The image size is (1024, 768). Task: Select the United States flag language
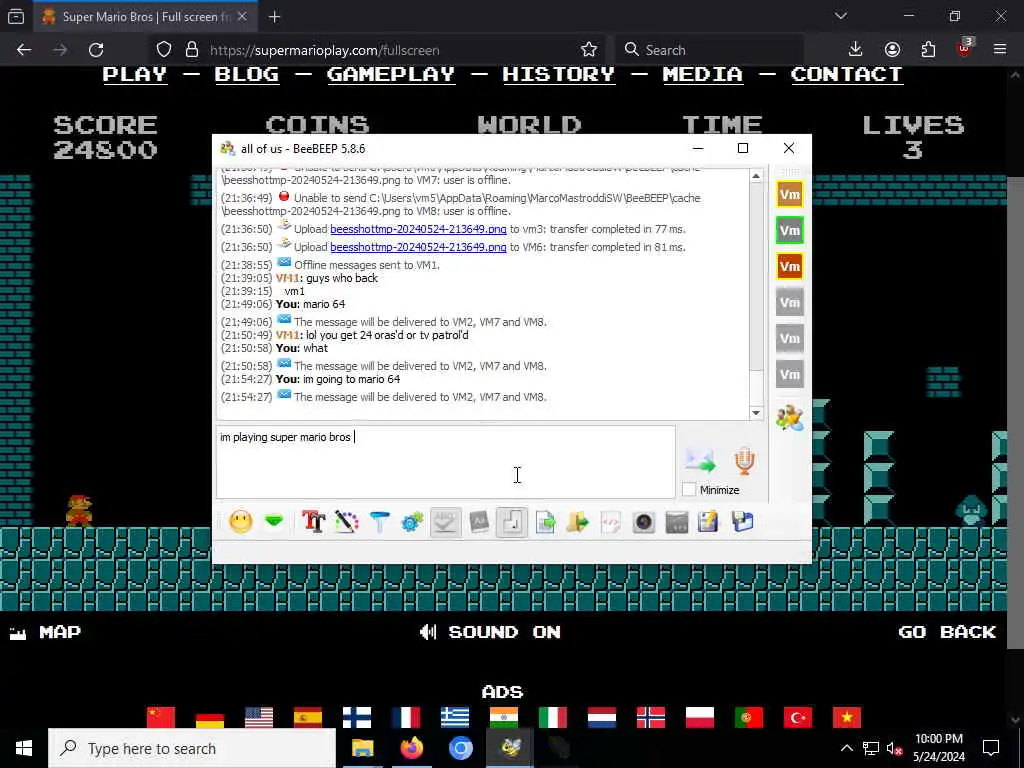point(259,716)
